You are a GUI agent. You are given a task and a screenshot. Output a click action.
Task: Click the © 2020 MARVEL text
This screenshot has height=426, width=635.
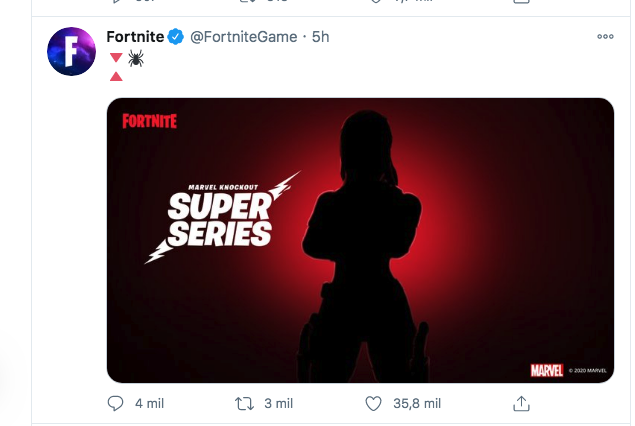pos(586,371)
